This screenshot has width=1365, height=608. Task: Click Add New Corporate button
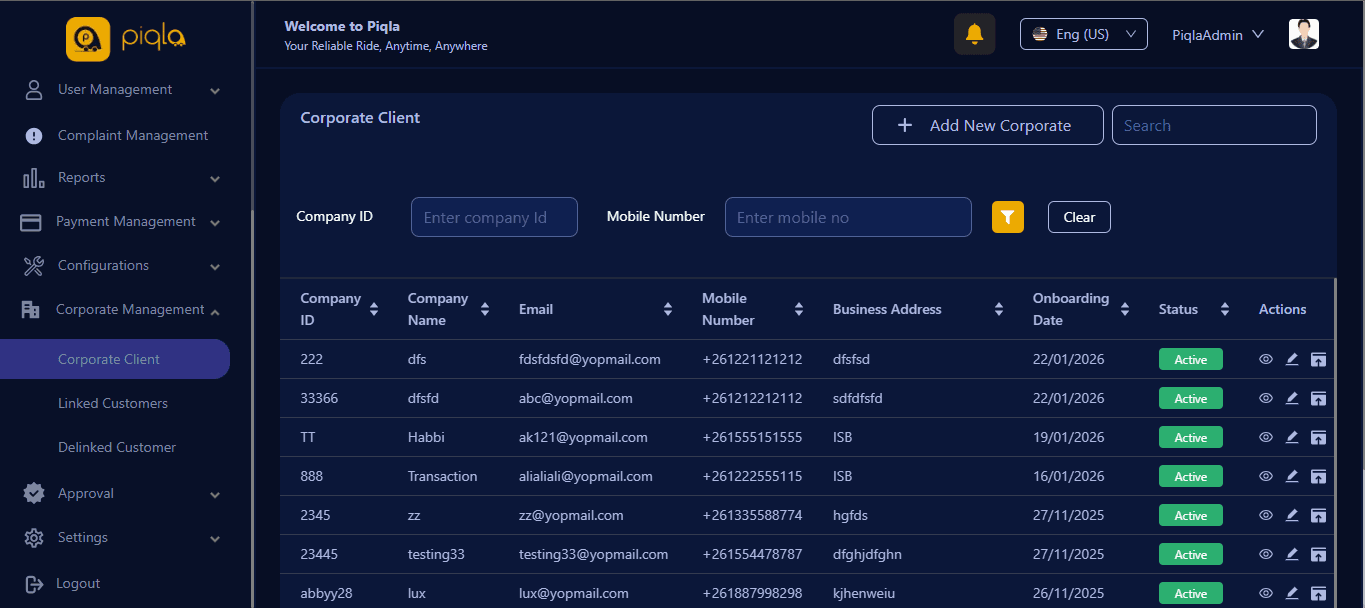pos(987,125)
